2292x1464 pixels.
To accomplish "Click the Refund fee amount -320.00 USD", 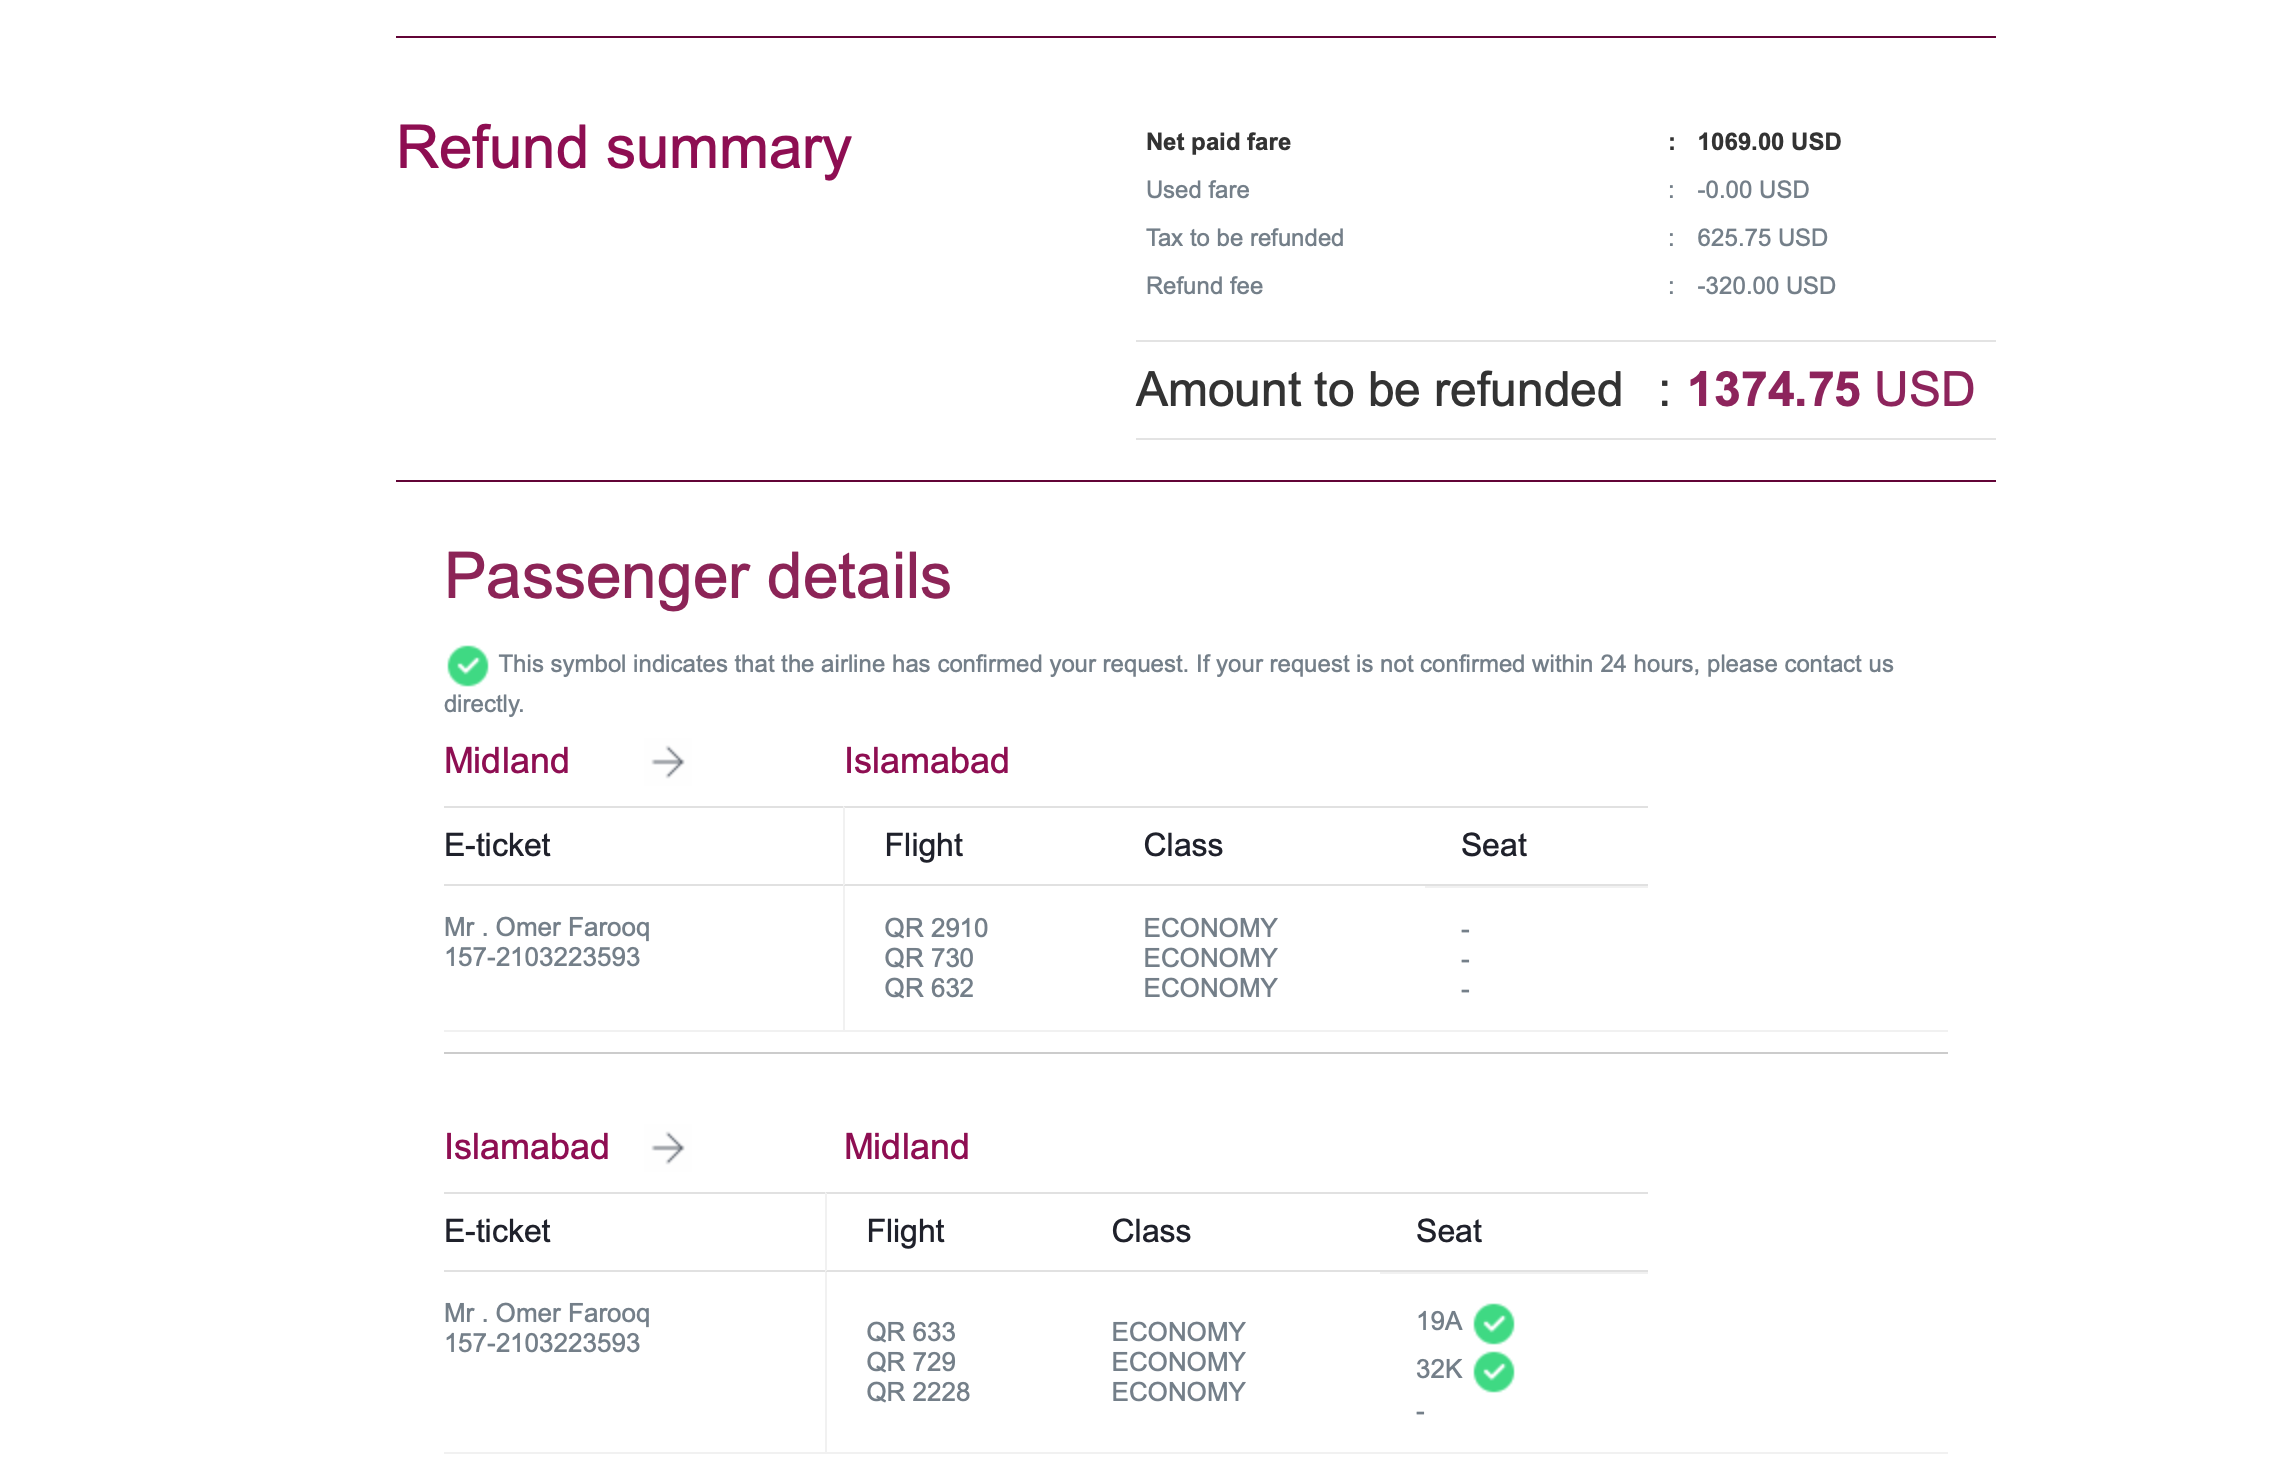I will click(1765, 286).
